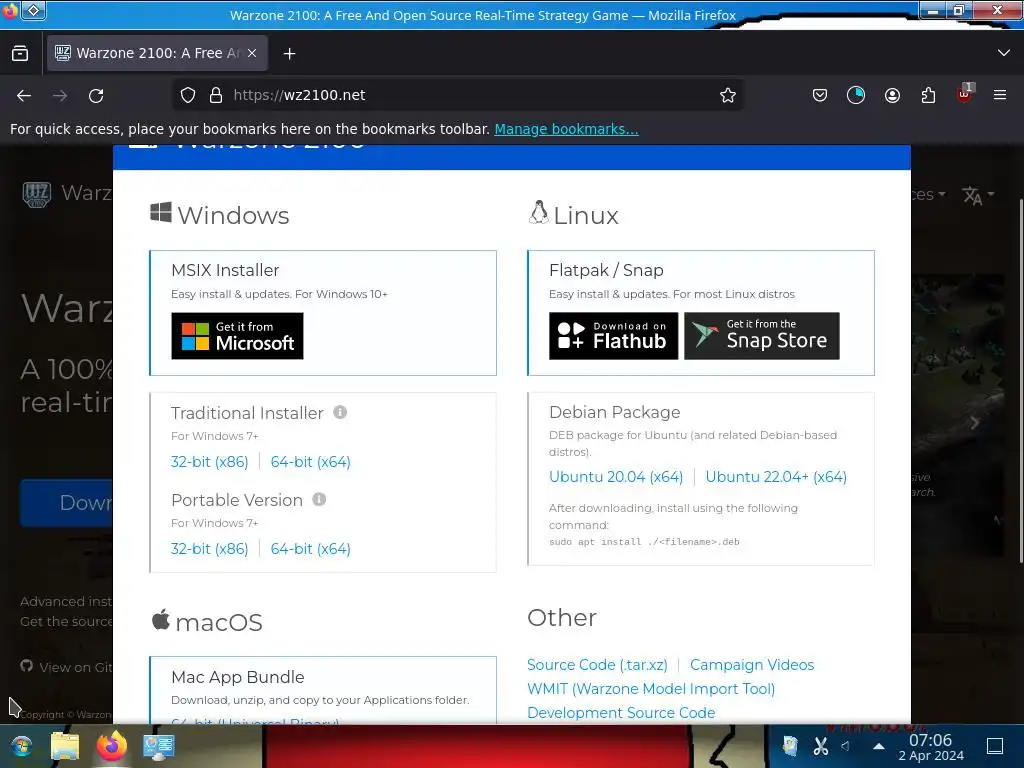Open the Firefox View icon

coord(20,53)
